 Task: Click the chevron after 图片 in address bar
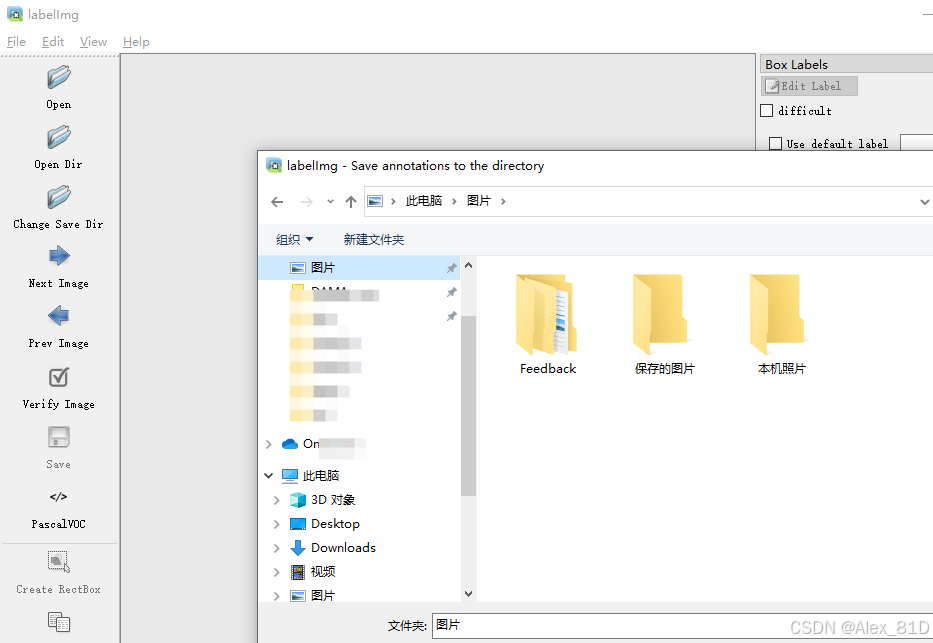[503, 201]
